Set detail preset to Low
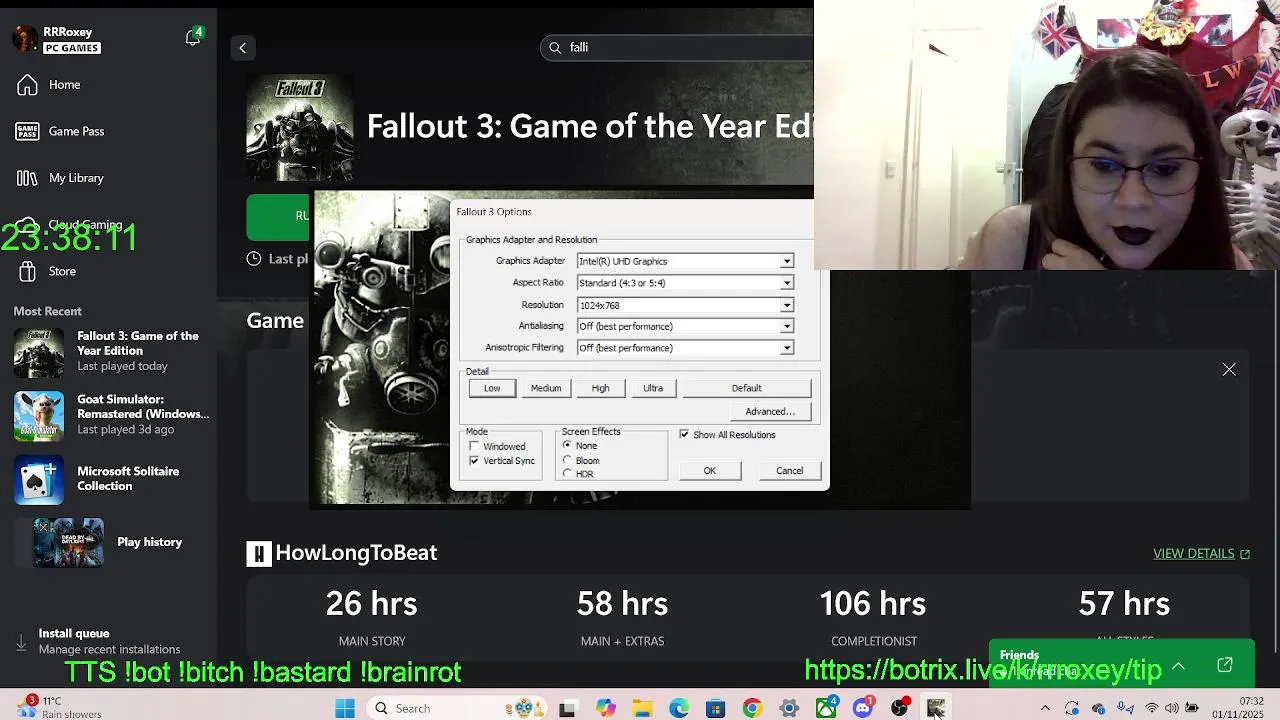 492,388
